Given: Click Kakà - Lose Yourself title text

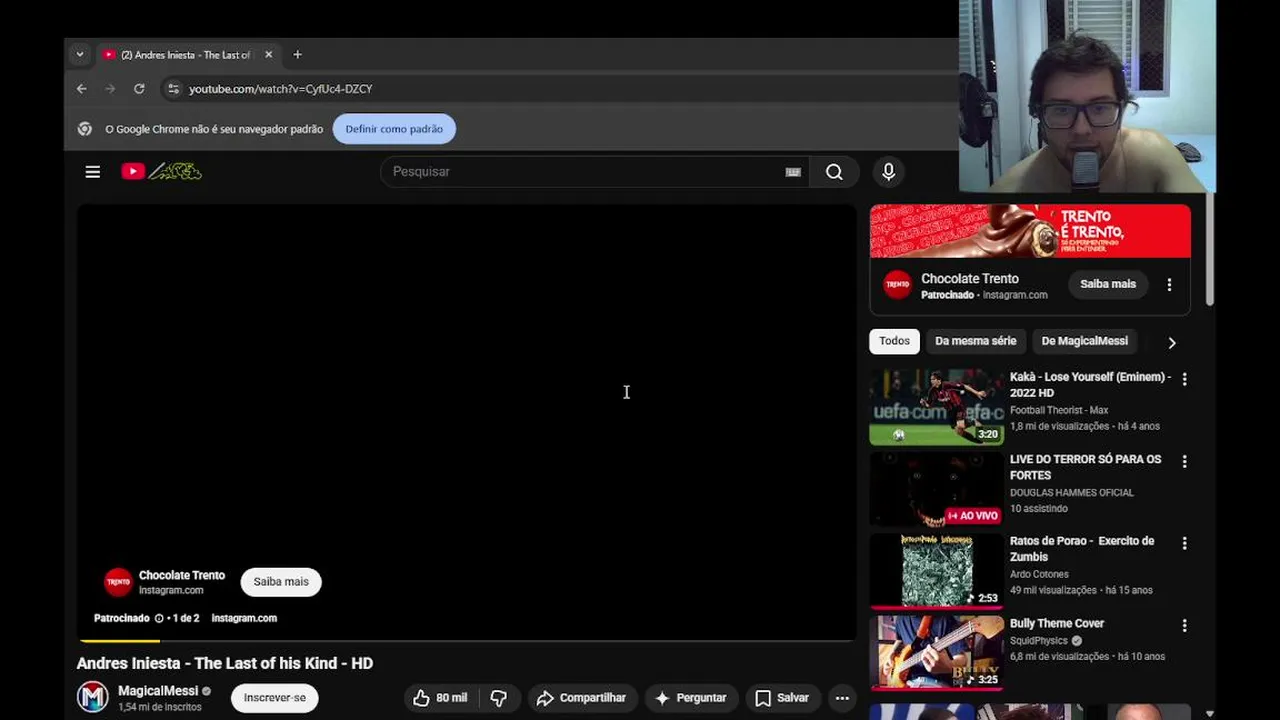Looking at the screenshot, I should coord(1090,385).
